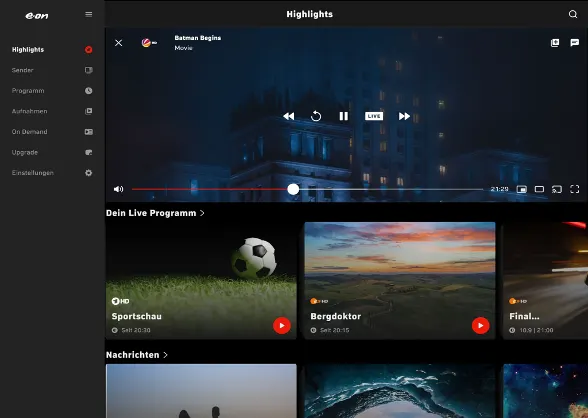Click the HD channel logo on the Sportschau card
Screen dimensions: 588x418
pyautogui.click(x=120, y=301)
